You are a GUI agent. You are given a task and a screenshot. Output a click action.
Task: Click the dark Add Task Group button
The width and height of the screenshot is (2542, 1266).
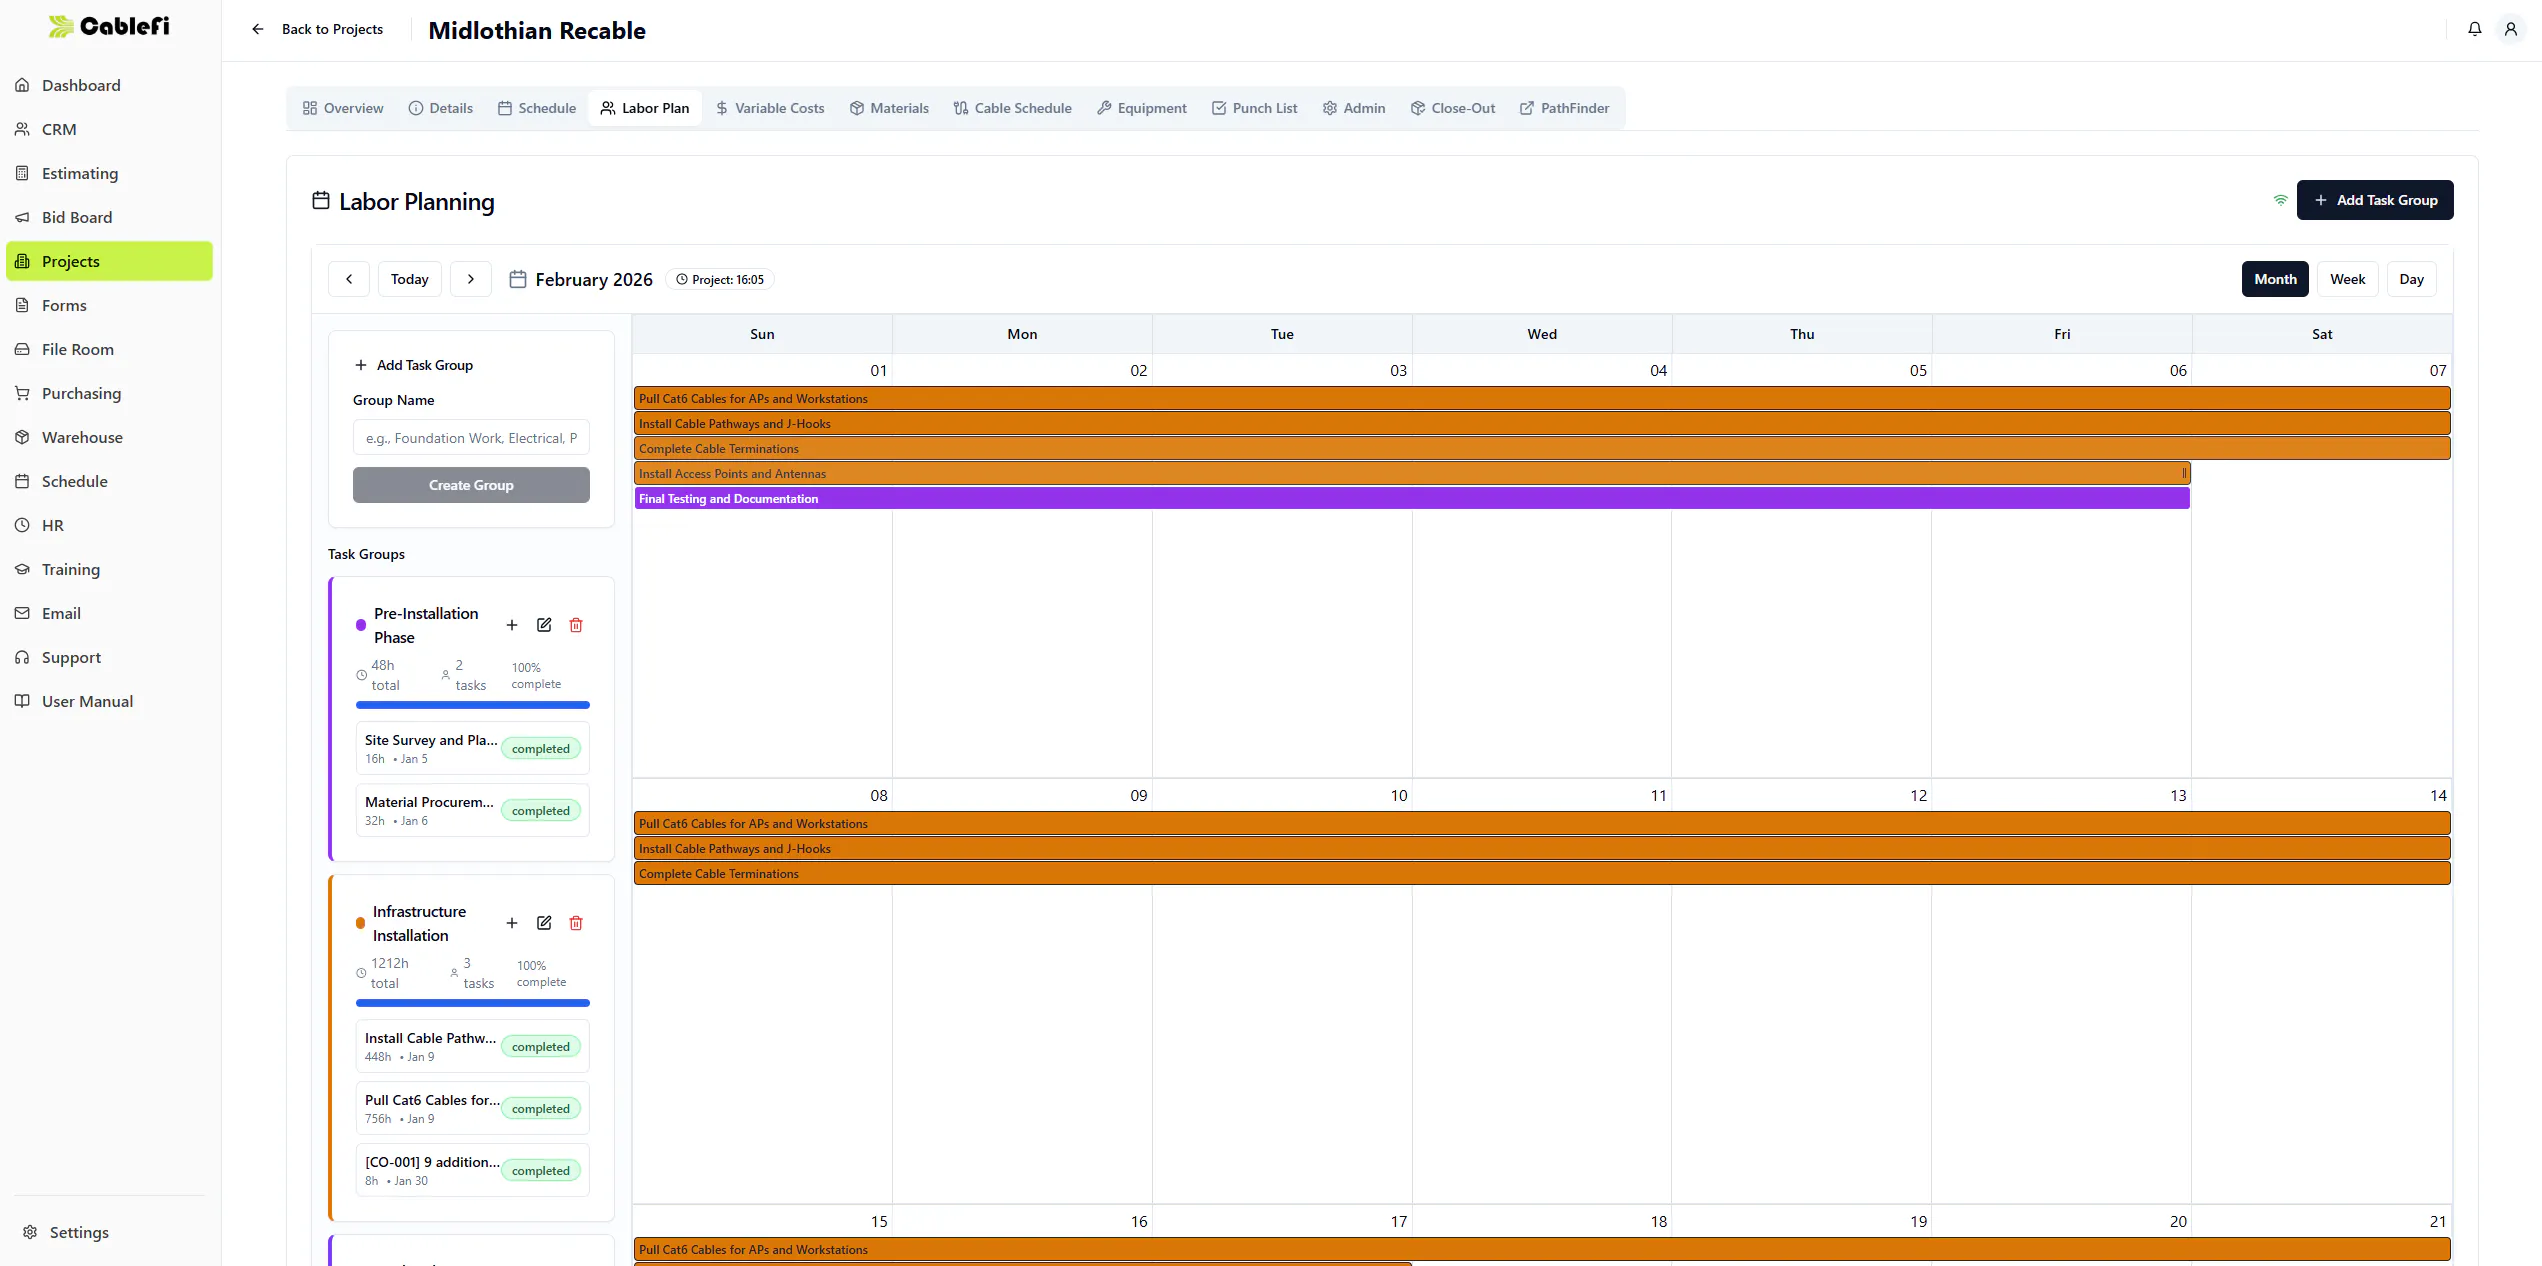(x=2374, y=200)
